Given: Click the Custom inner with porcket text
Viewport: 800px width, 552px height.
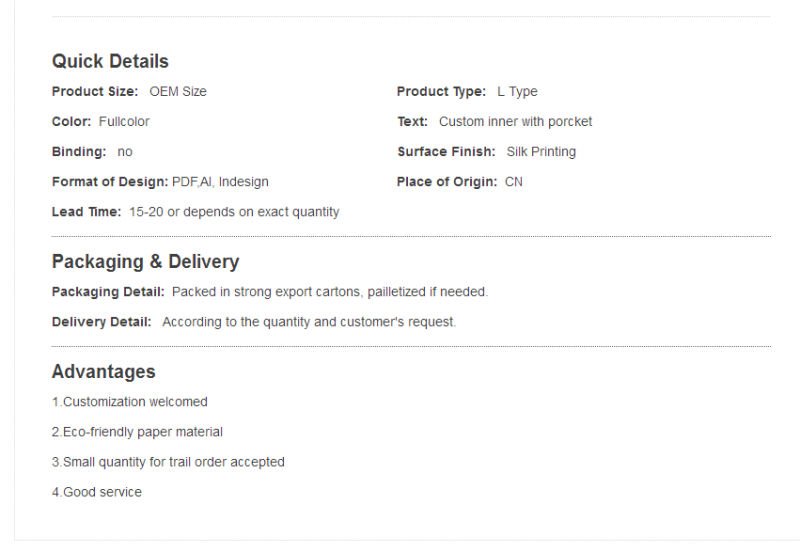Looking at the screenshot, I should click(x=515, y=121).
